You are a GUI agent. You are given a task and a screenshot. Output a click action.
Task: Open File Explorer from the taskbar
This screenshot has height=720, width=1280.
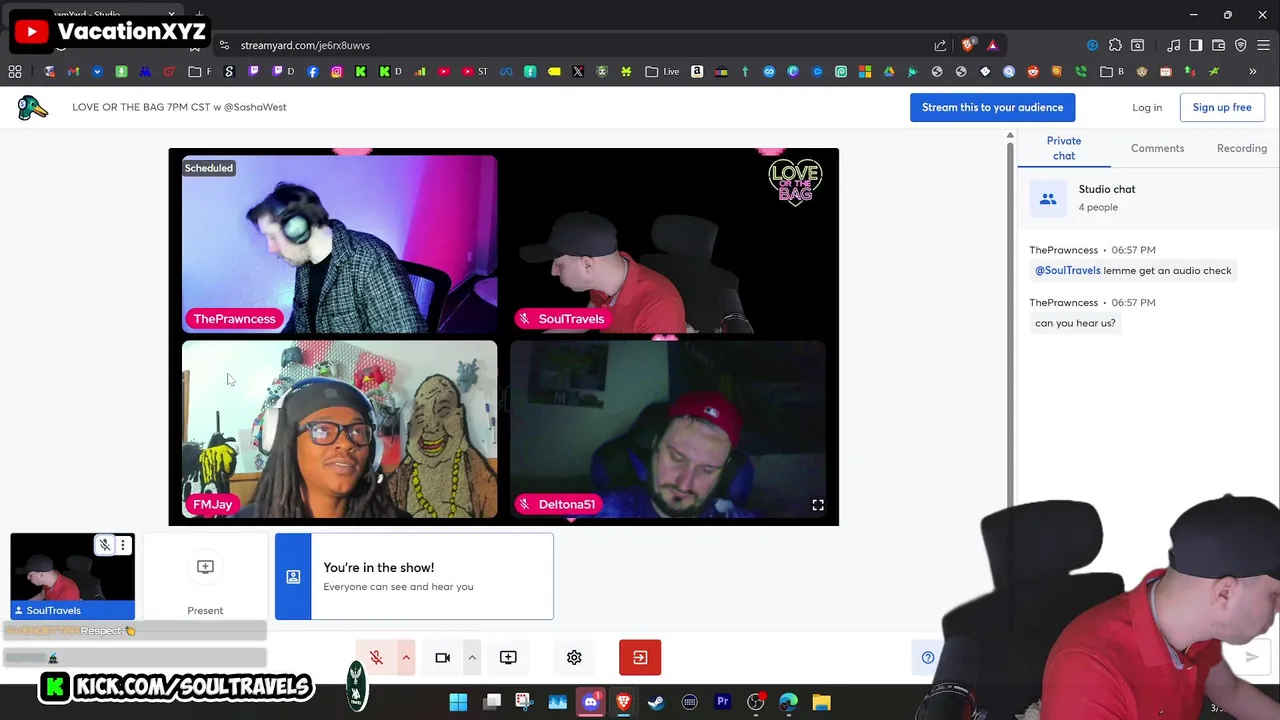click(x=821, y=702)
